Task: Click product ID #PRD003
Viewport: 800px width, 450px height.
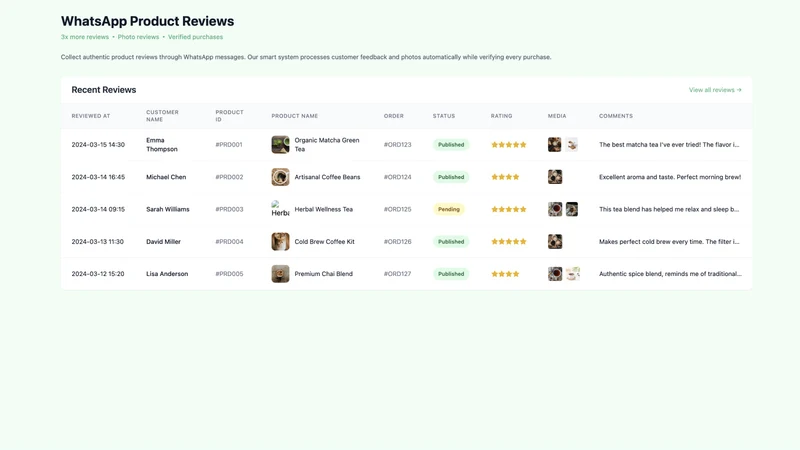Action: click(229, 209)
